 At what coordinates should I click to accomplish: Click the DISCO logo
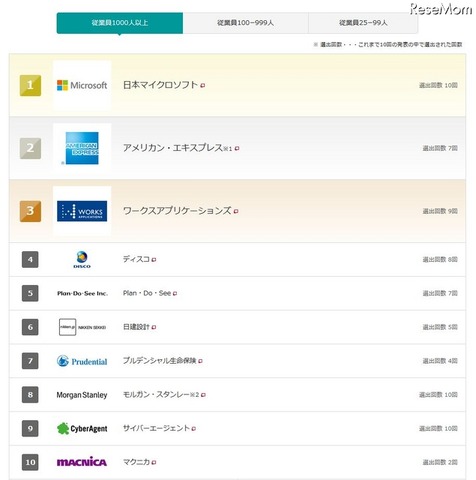[82, 260]
